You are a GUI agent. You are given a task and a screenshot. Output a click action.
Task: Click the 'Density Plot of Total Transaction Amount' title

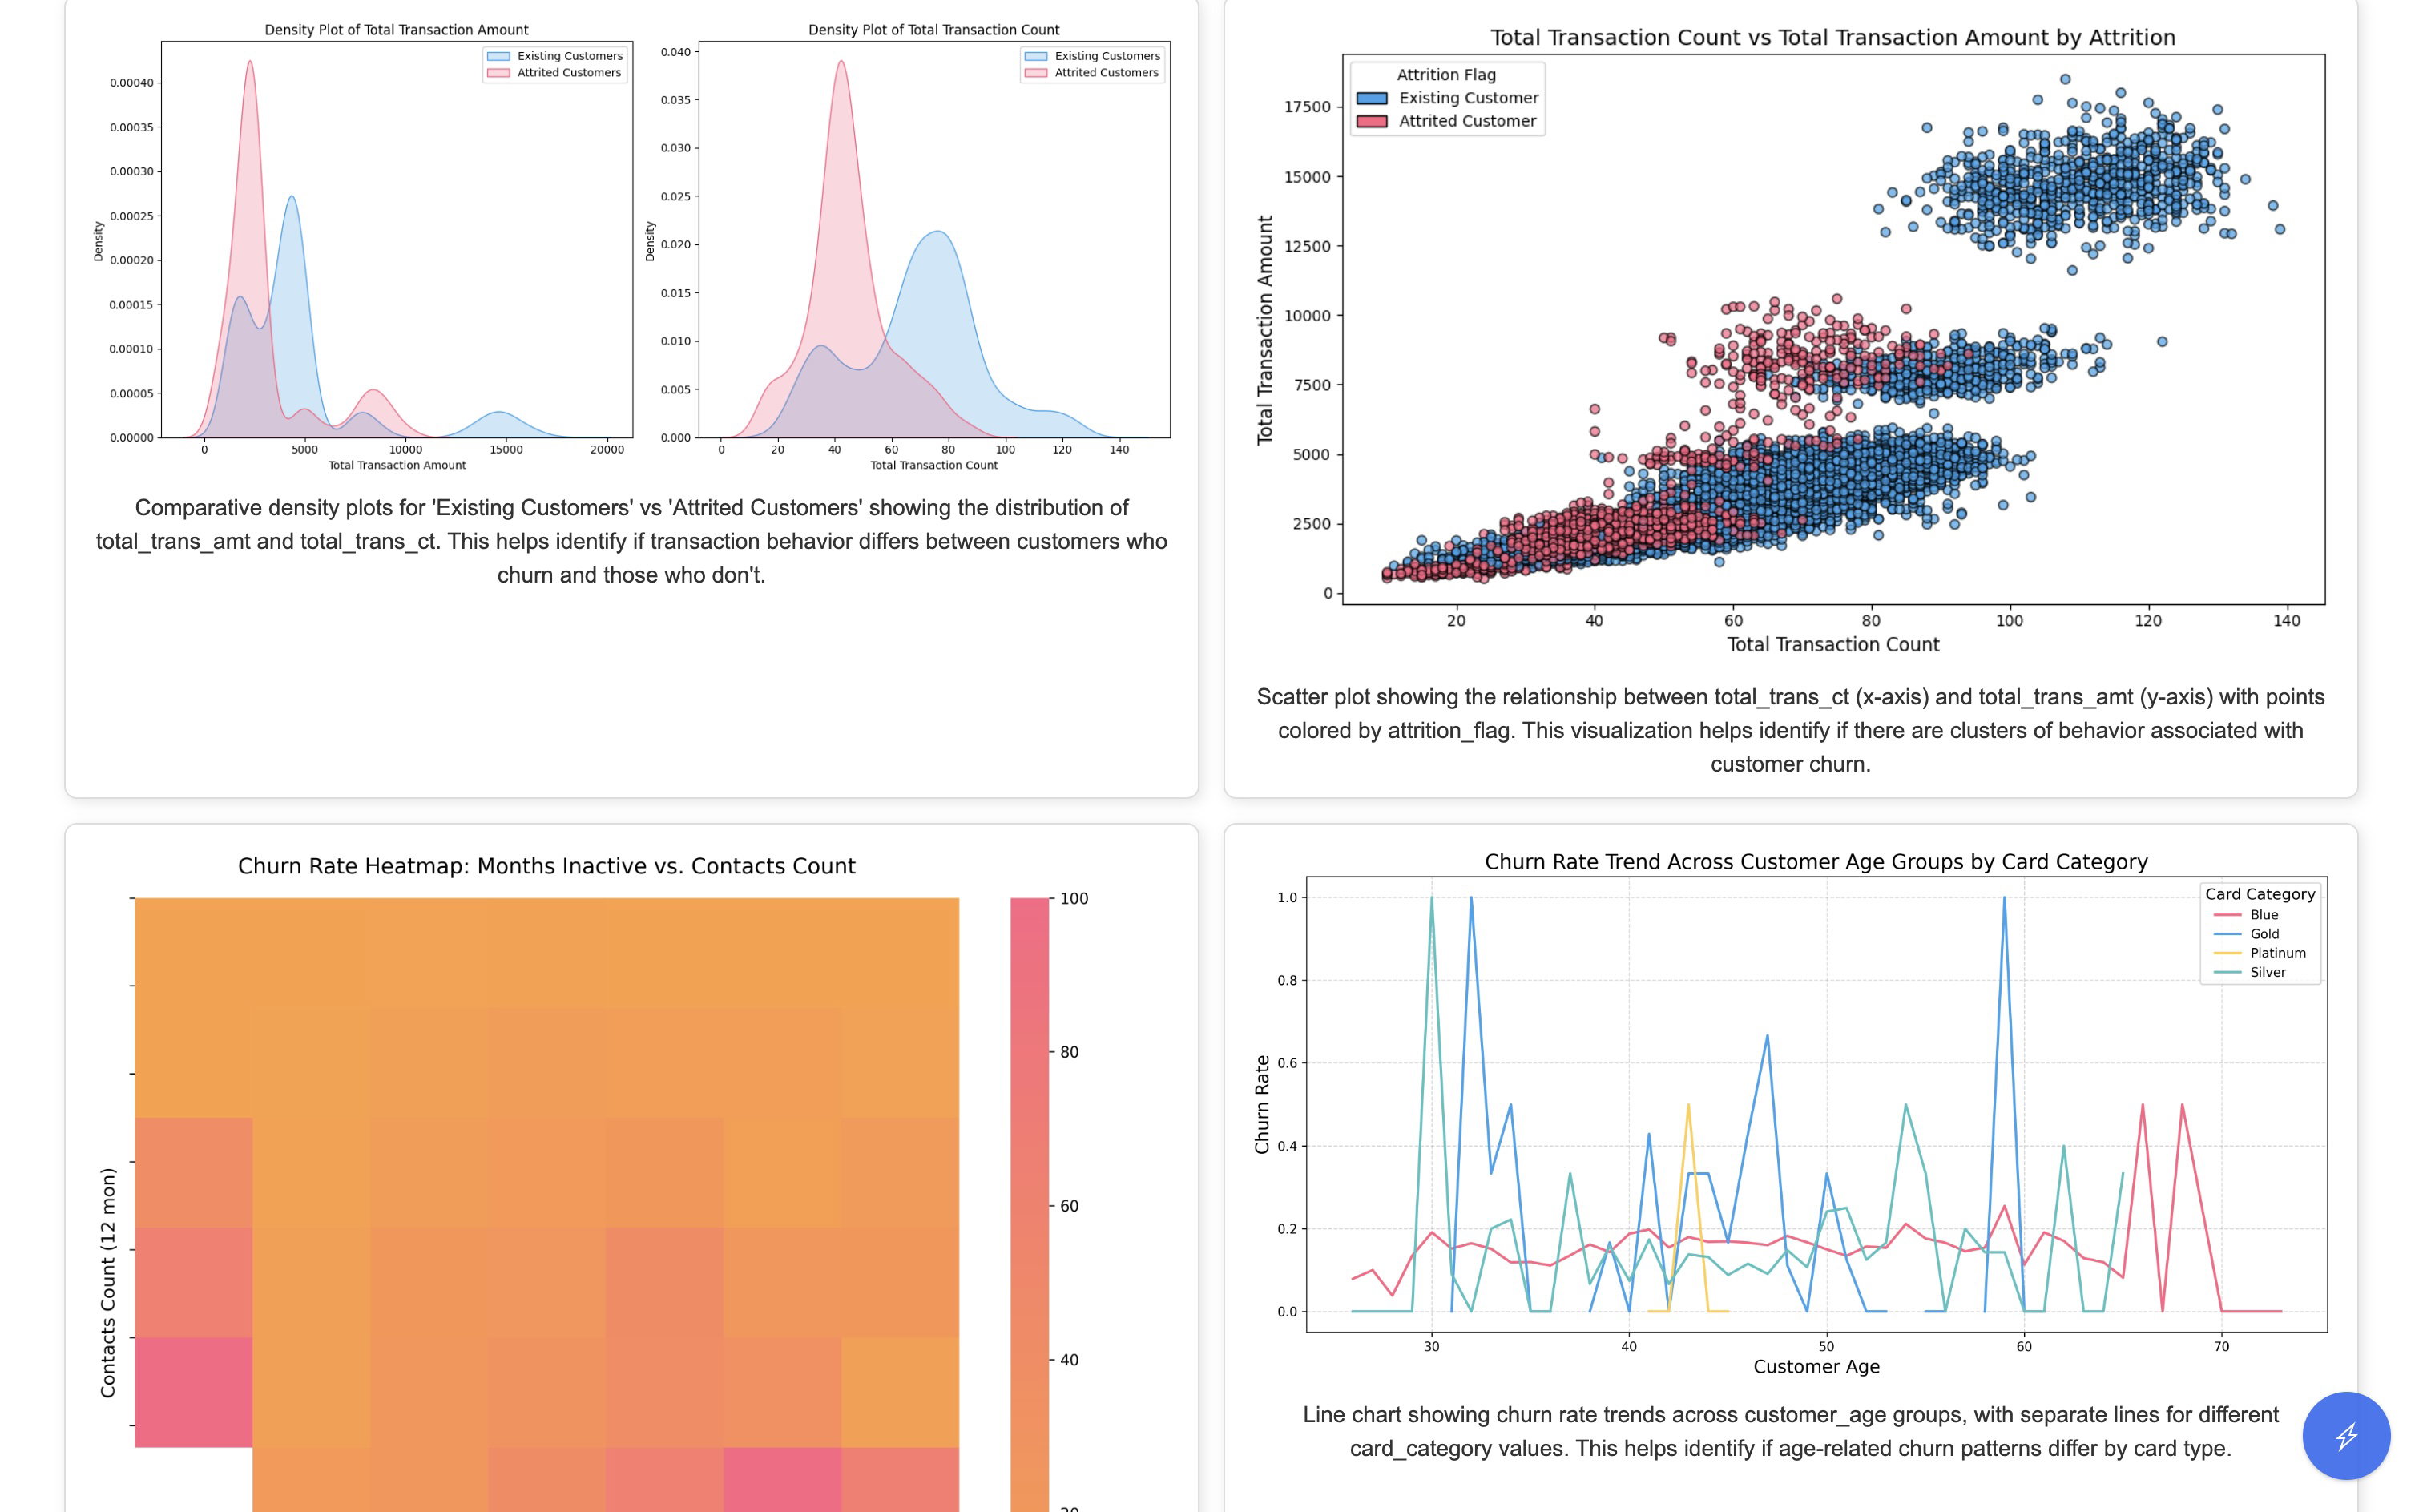396,30
